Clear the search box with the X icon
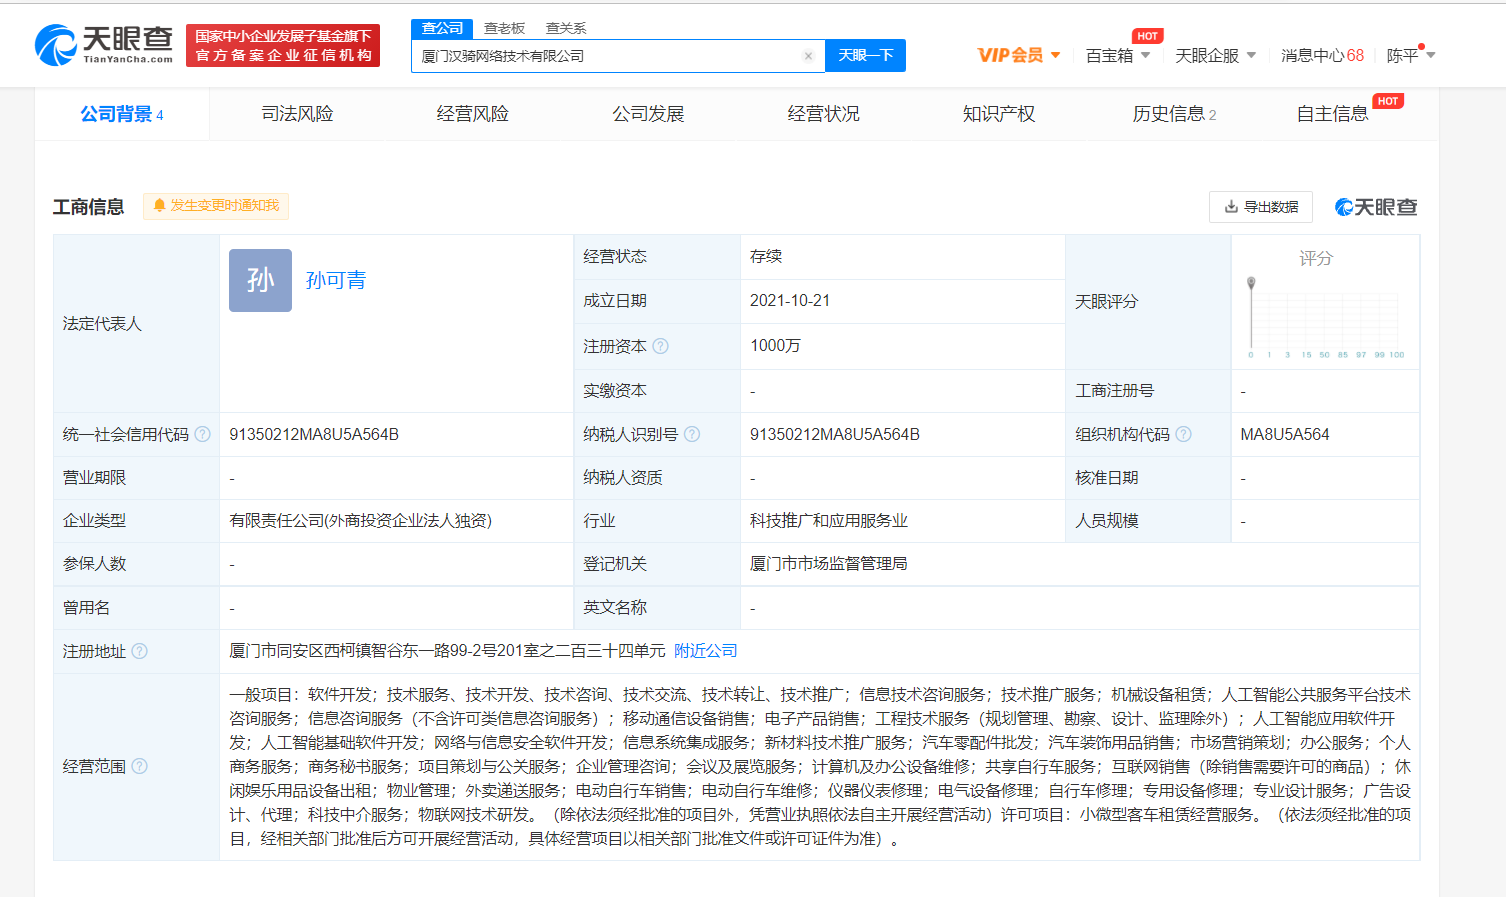 tap(808, 56)
